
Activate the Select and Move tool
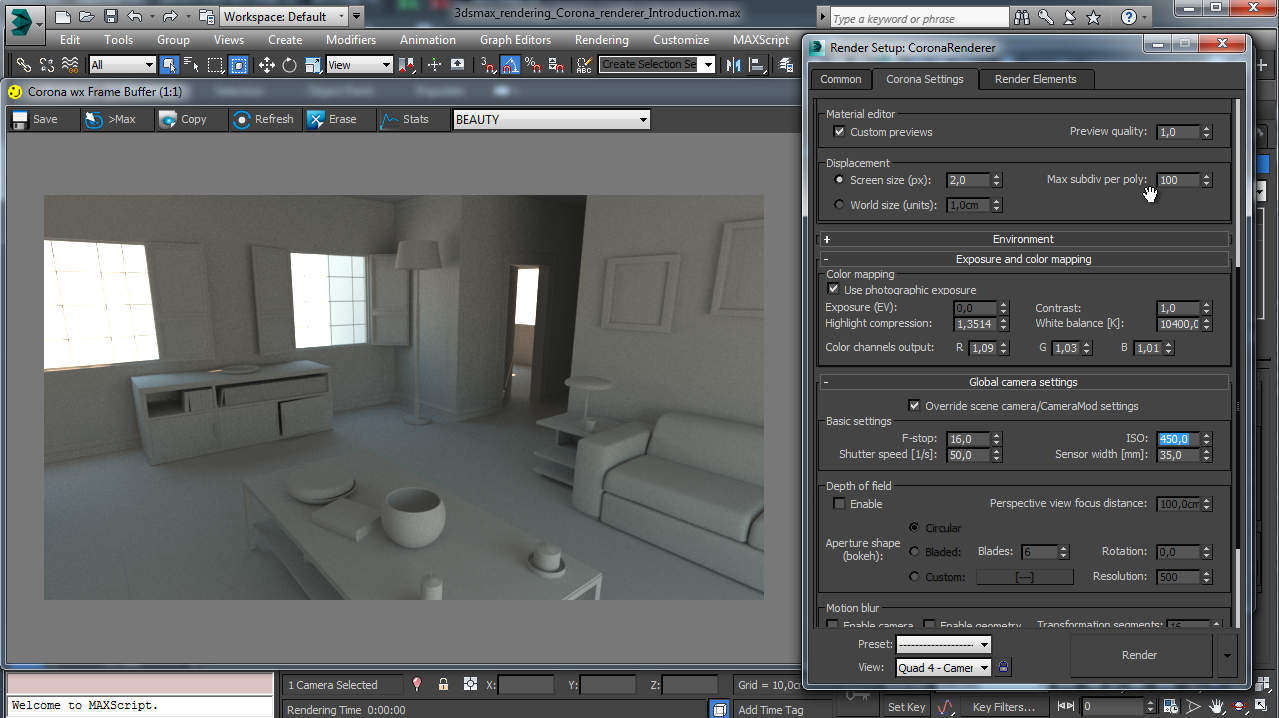click(x=267, y=65)
